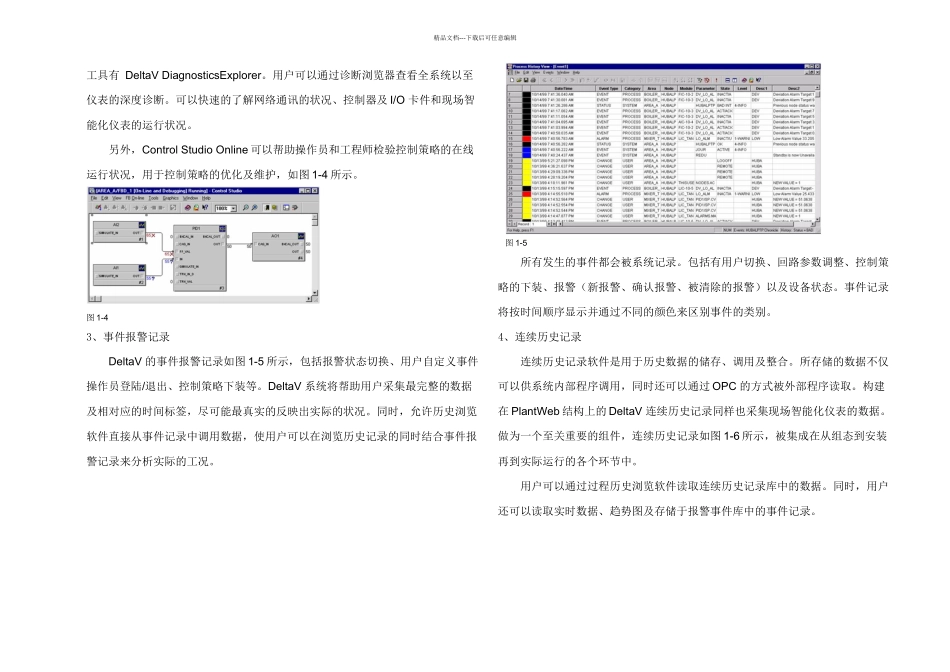950x672 pixels.
Task: Click heading '4、连续历史记录'
Action: [540, 337]
